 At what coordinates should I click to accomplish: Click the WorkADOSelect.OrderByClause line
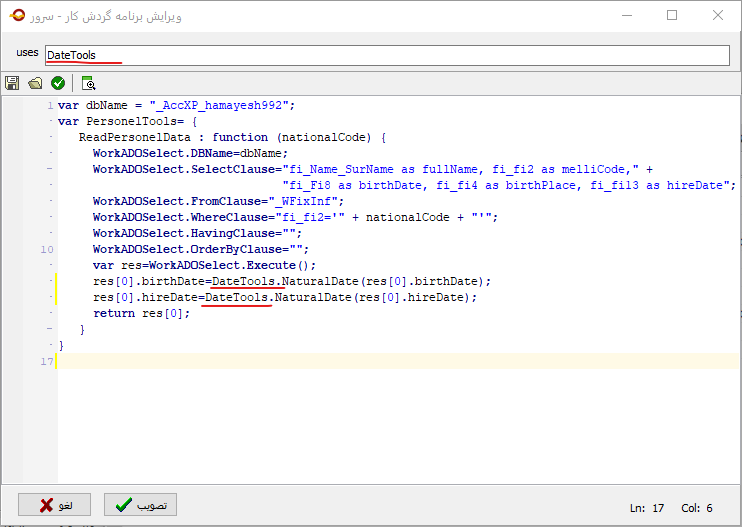click(x=201, y=249)
